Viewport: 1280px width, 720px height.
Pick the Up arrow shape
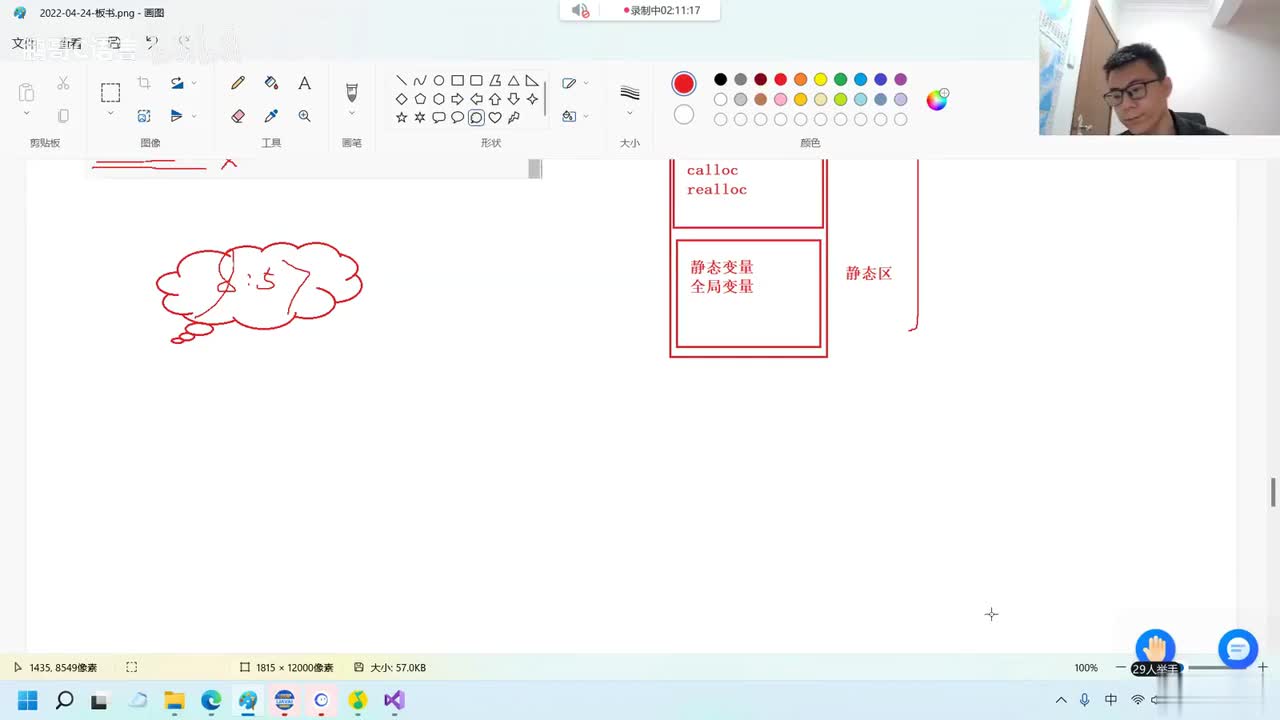pyautogui.click(x=494, y=99)
